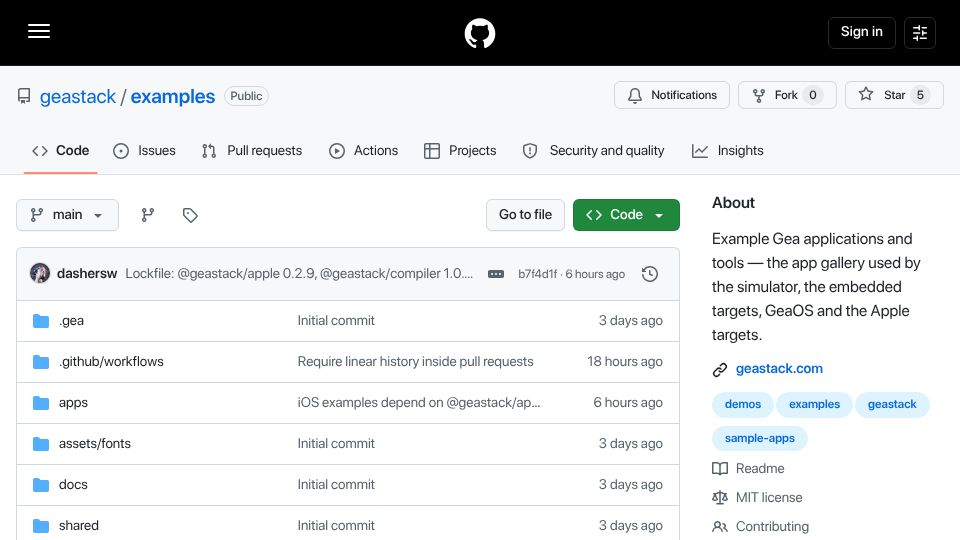Go to the GitHub homepage logo
Screen dimensions: 960x540
[479, 33]
